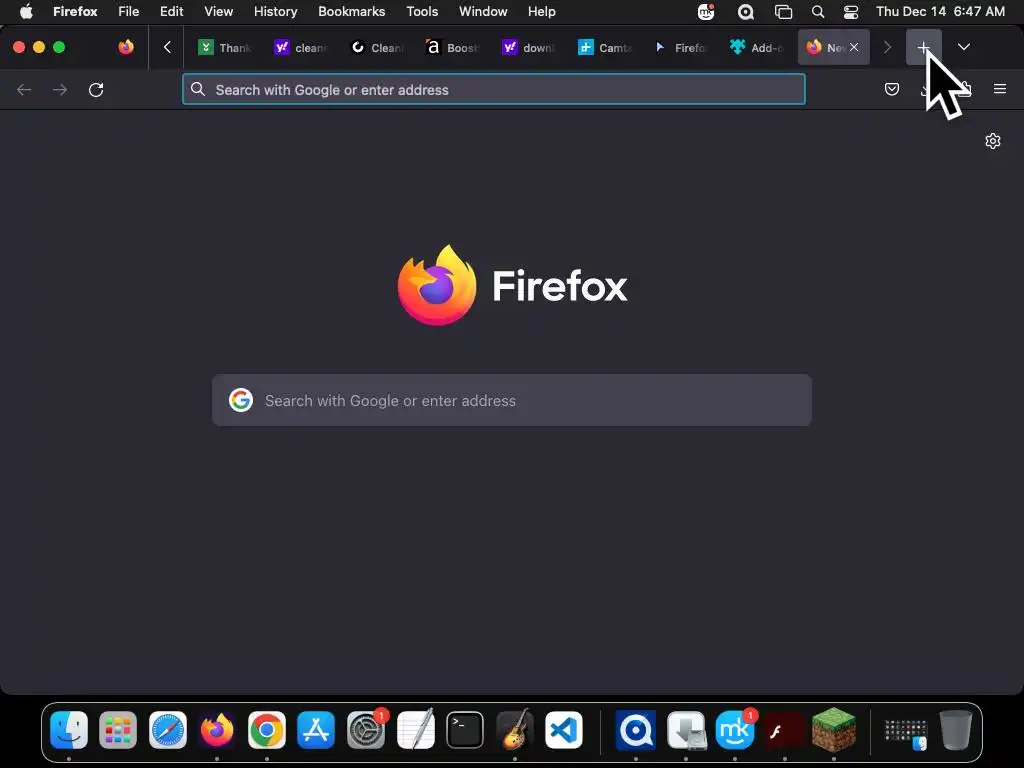Image resolution: width=1024 pixels, height=768 pixels.
Task: Click the Google G icon in search box
Action: click(241, 400)
